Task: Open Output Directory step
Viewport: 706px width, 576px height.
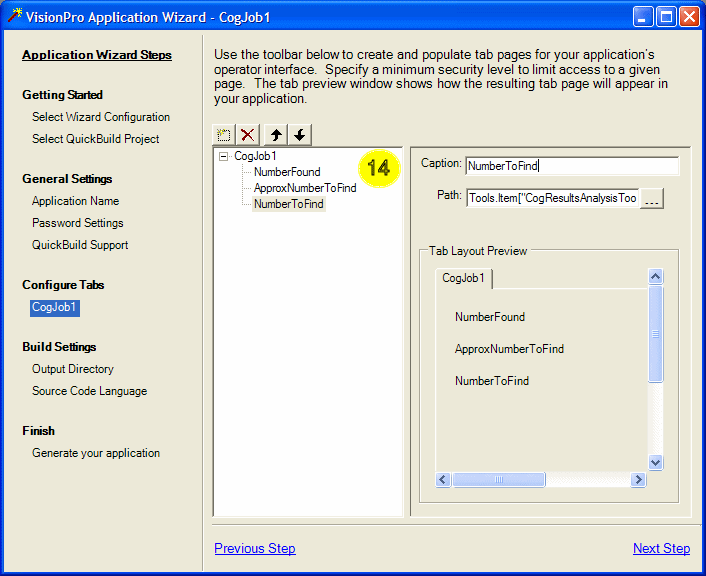Action: click(x=73, y=369)
